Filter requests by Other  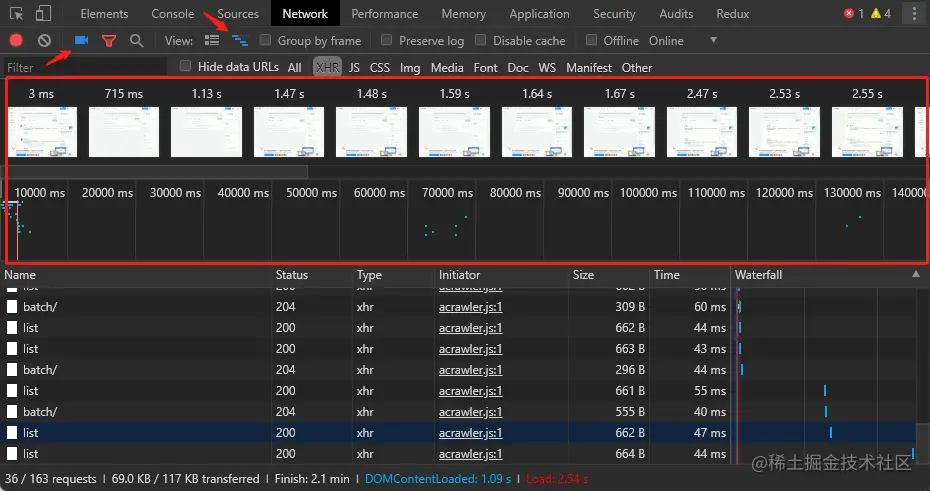pos(637,68)
